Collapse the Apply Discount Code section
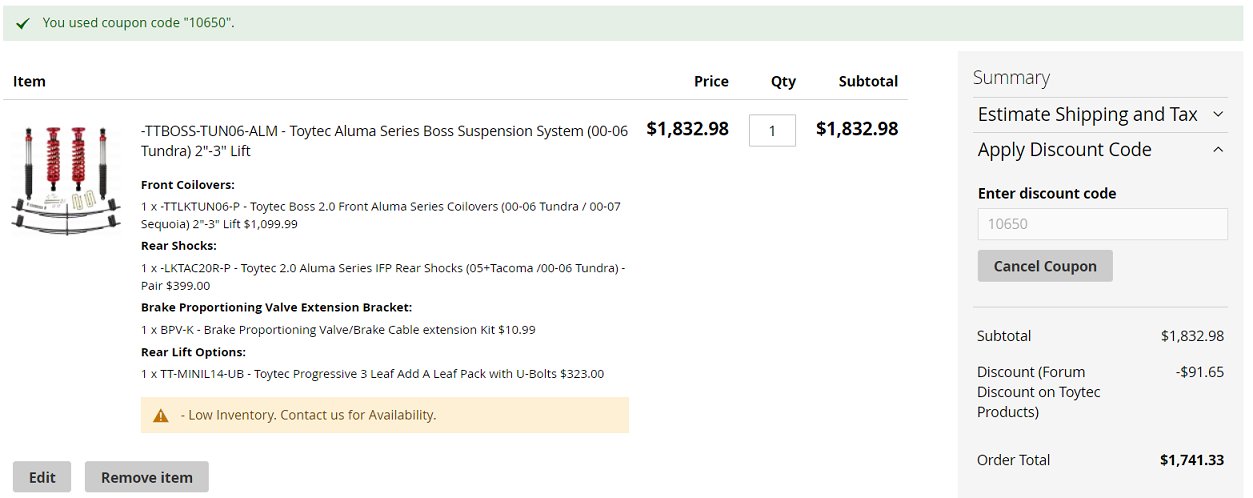 (x=1102, y=149)
